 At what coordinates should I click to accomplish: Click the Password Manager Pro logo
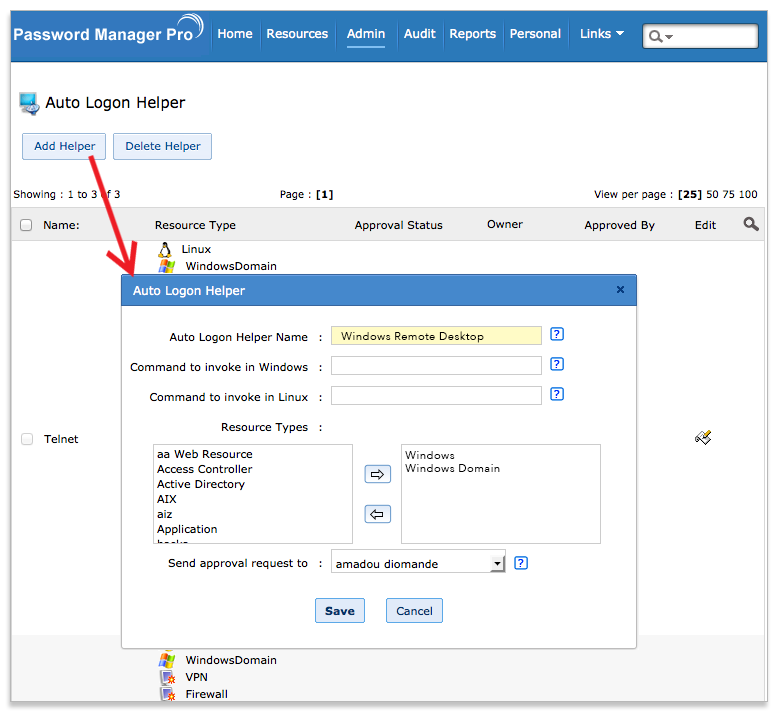(x=108, y=31)
